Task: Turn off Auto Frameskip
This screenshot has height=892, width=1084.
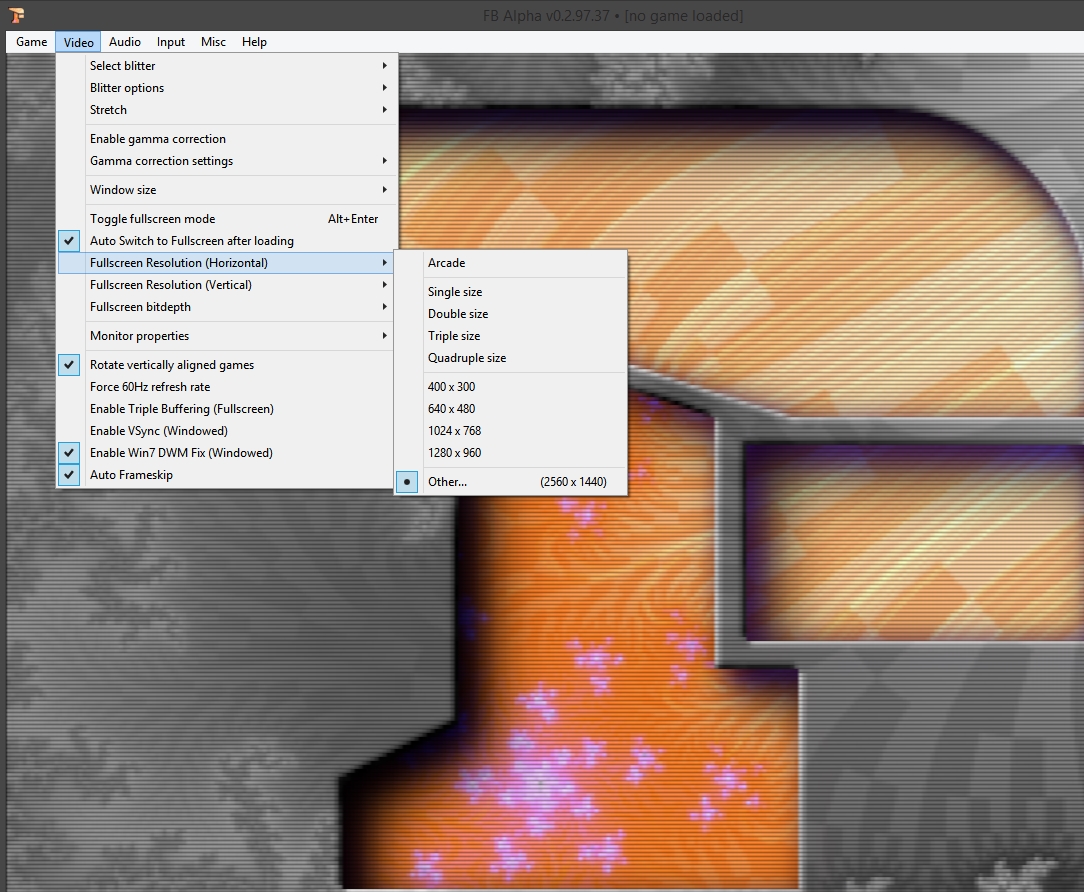Action: pos(227,476)
